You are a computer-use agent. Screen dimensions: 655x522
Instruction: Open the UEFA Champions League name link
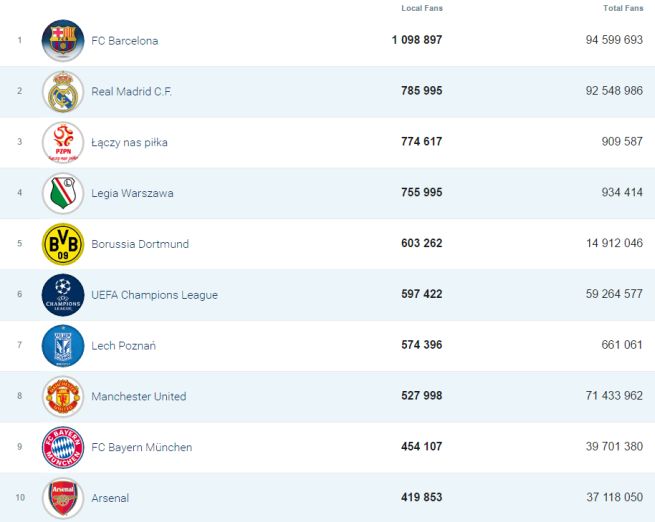coord(154,295)
